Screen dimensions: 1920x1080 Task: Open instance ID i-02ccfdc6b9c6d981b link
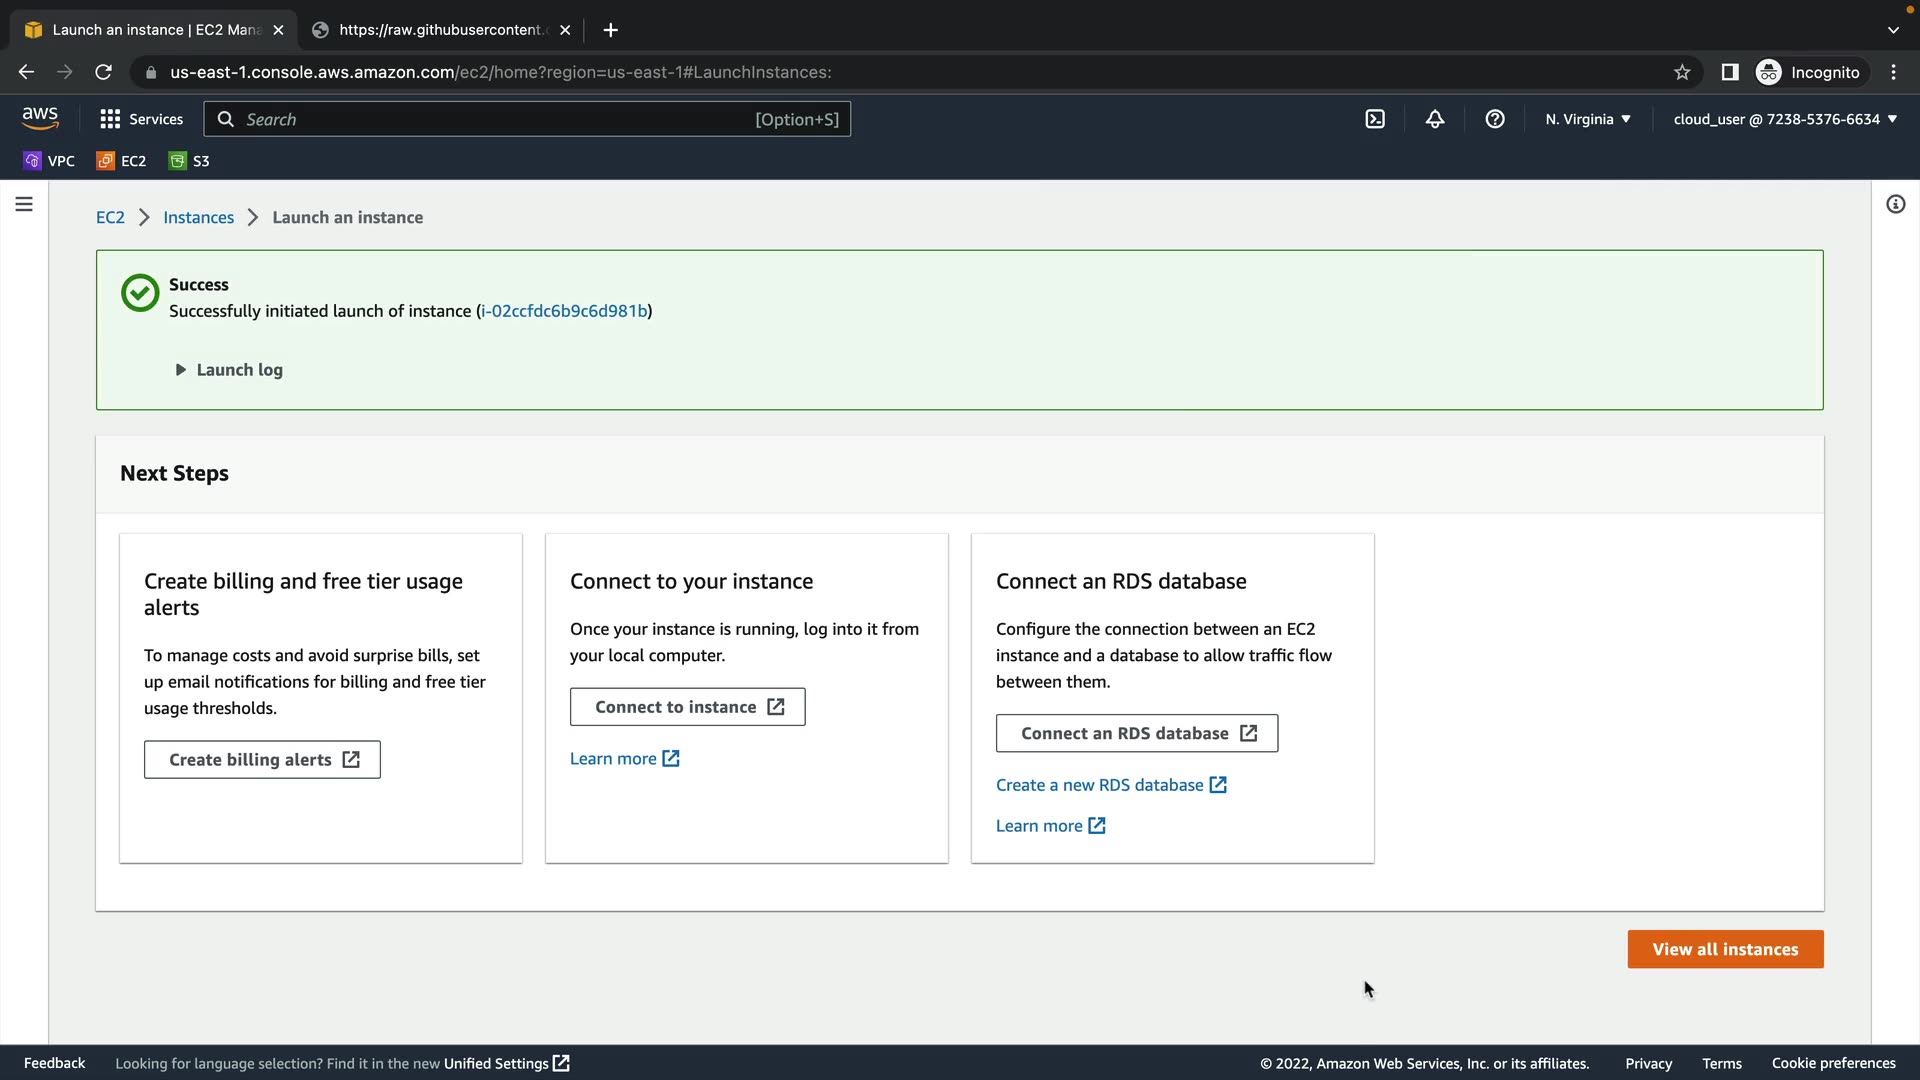[564, 311]
